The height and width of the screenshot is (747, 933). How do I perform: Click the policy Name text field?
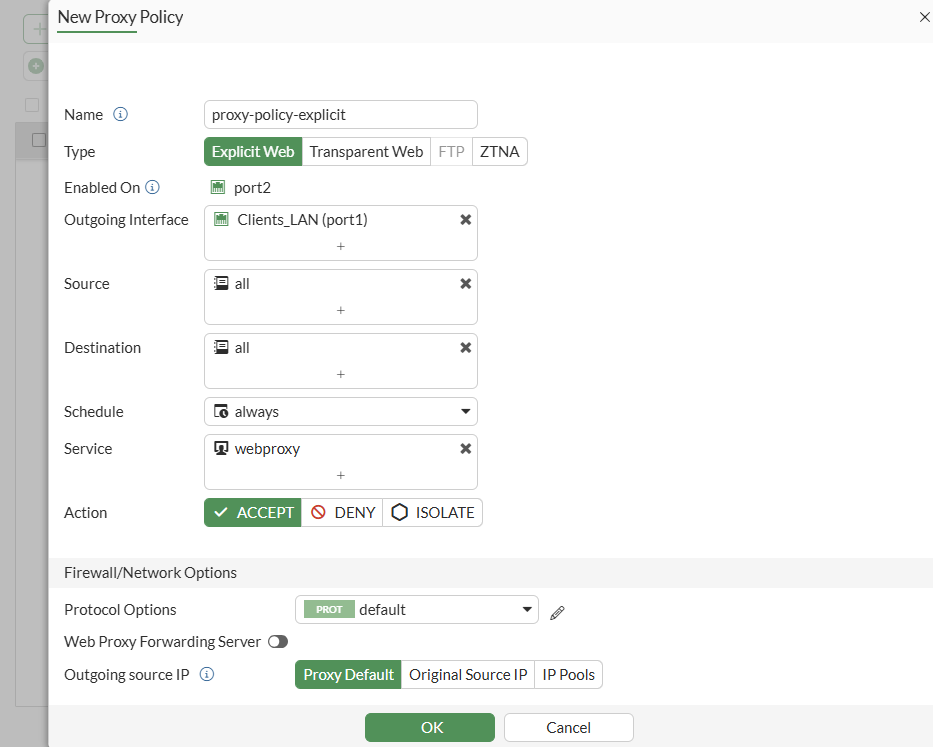pyautogui.click(x=340, y=115)
